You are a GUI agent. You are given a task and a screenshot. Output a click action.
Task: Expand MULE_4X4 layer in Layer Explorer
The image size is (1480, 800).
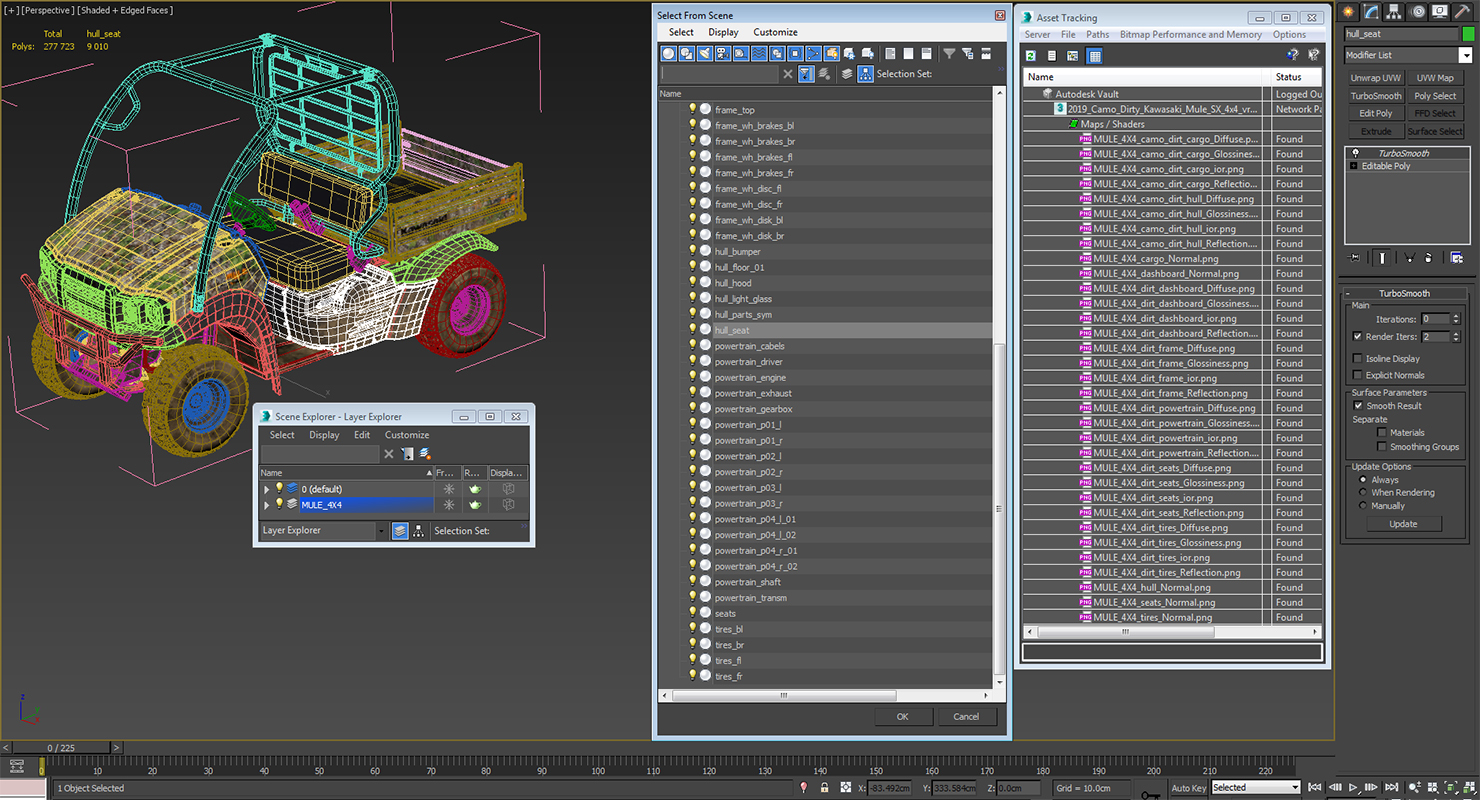click(266, 505)
